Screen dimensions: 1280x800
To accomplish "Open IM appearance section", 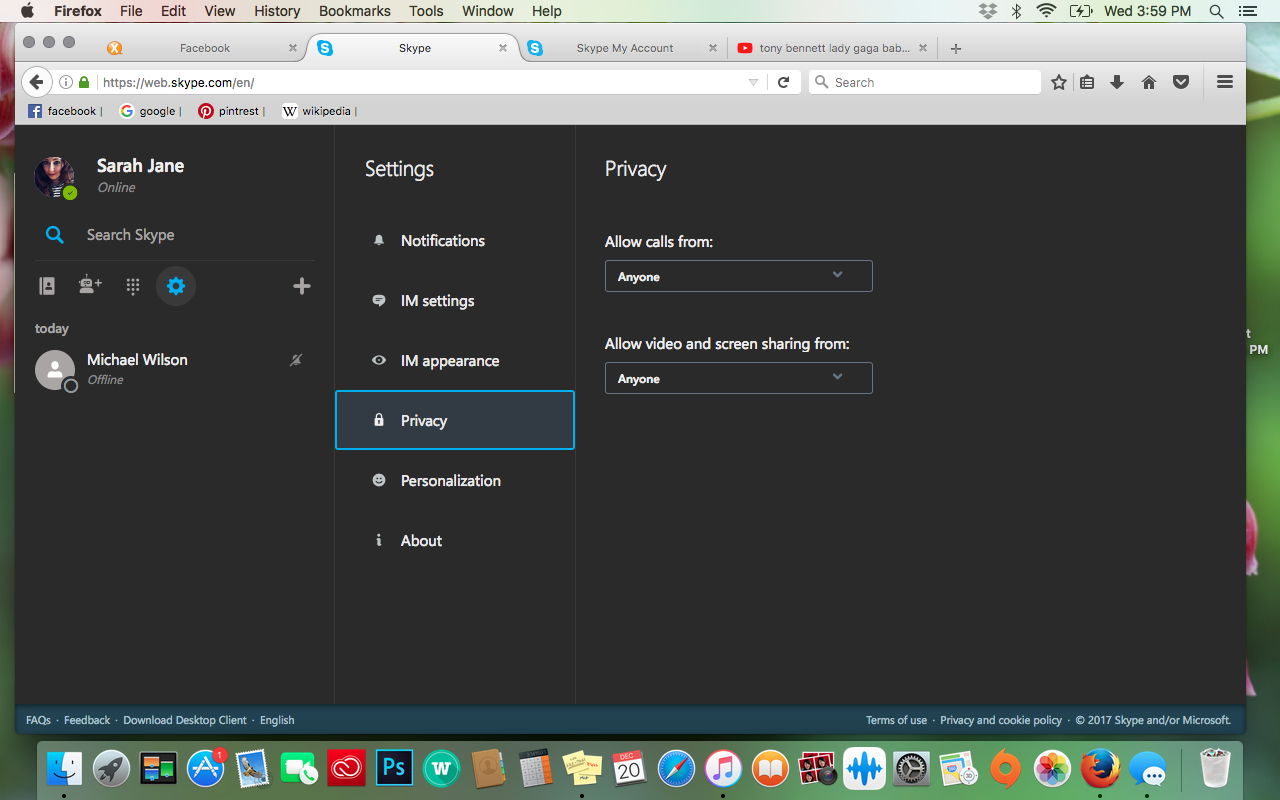I will pos(455,360).
